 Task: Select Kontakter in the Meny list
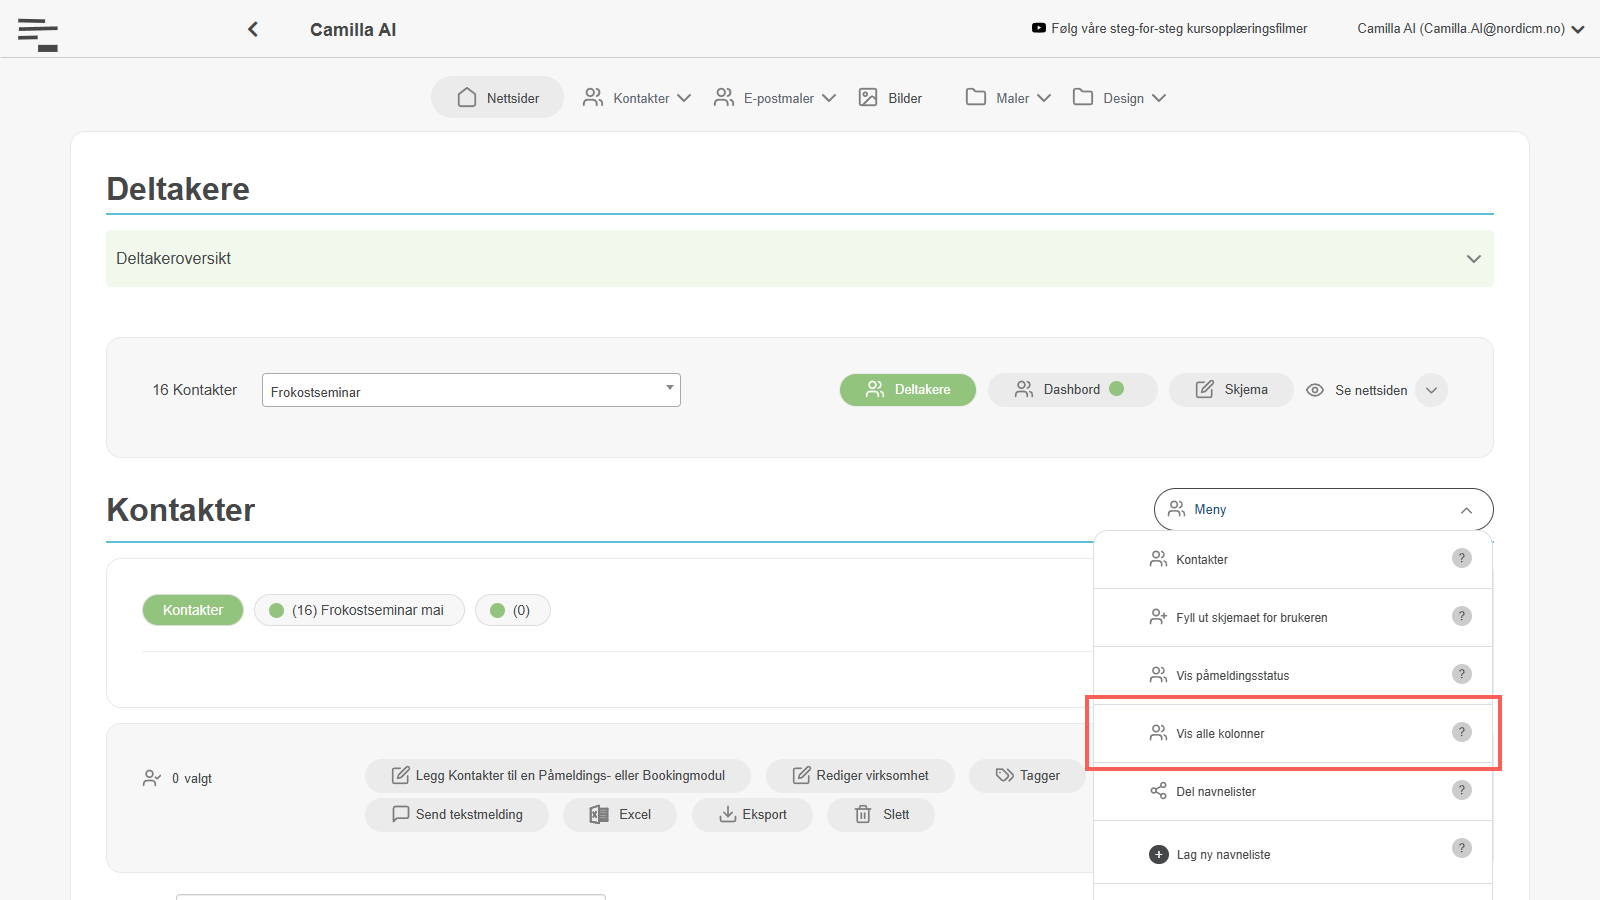click(x=1293, y=559)
